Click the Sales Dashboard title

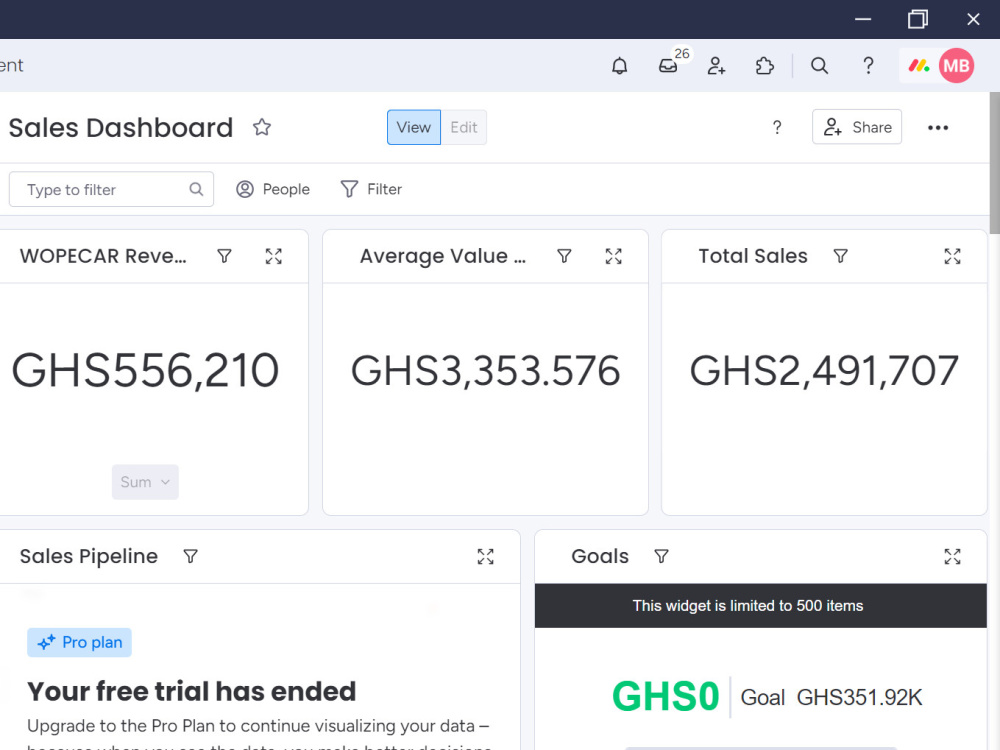click(x=121, y=128)
